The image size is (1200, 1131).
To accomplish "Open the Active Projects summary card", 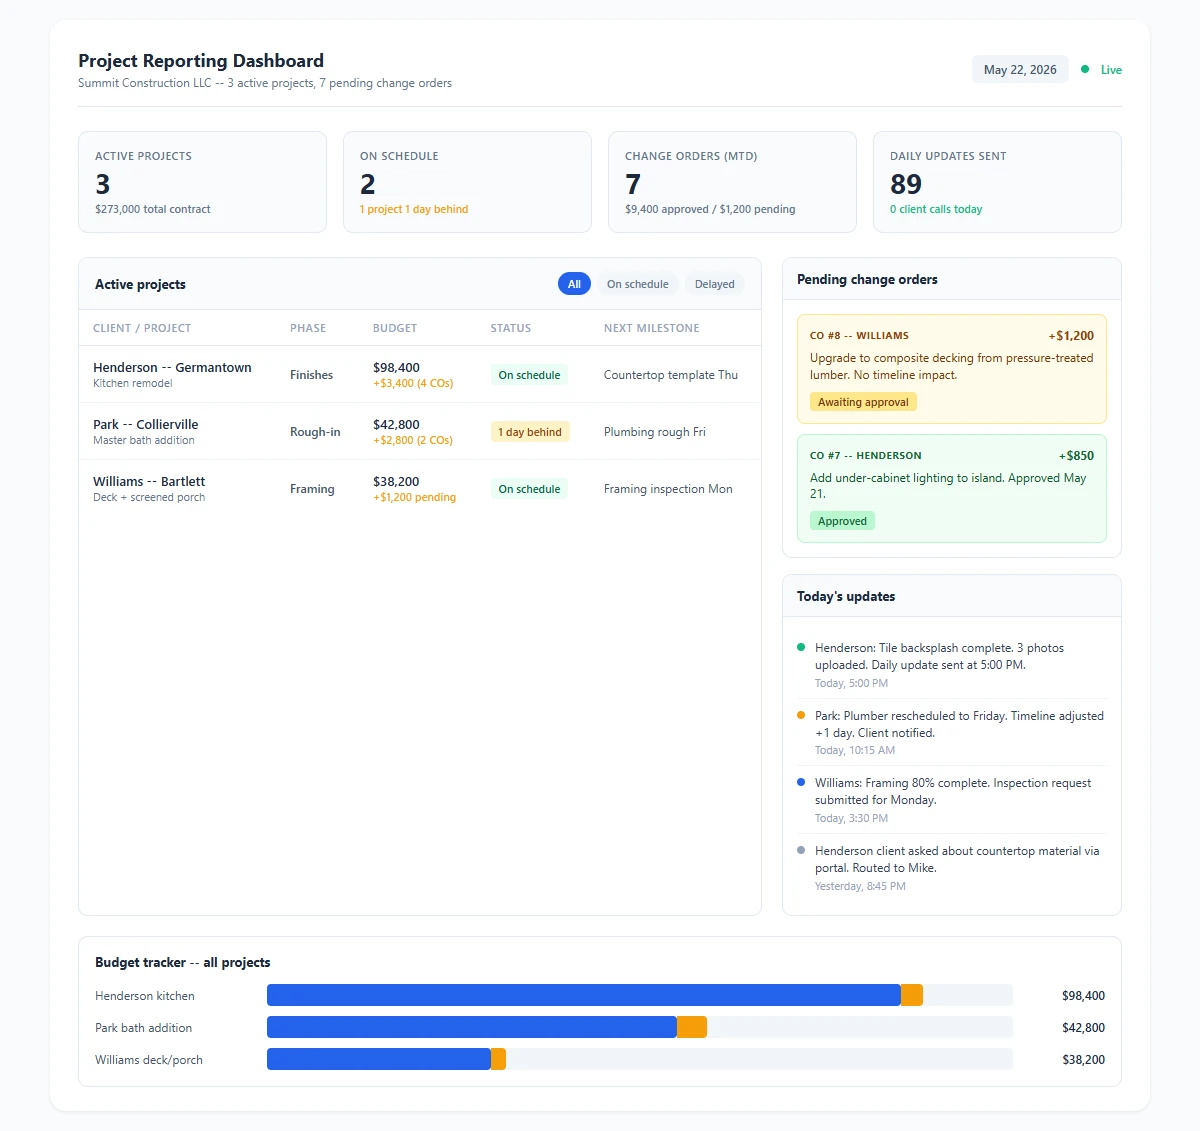I will tap(202, 182).
